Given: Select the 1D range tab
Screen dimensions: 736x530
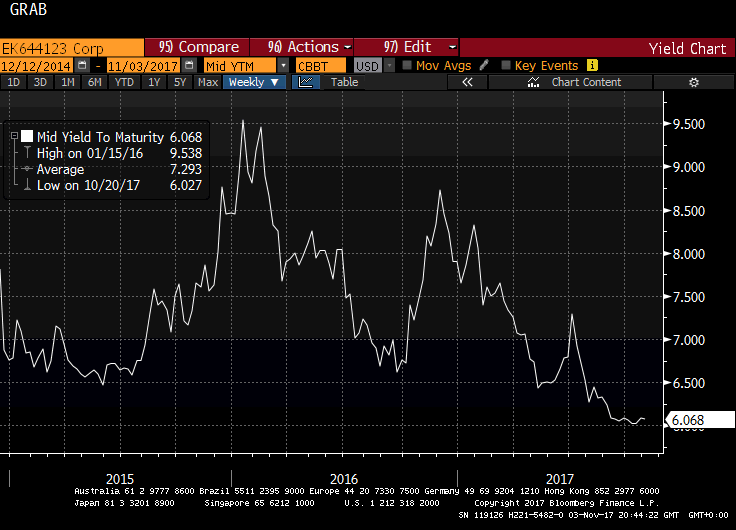Looking at the screenshot, I should 14,82.
